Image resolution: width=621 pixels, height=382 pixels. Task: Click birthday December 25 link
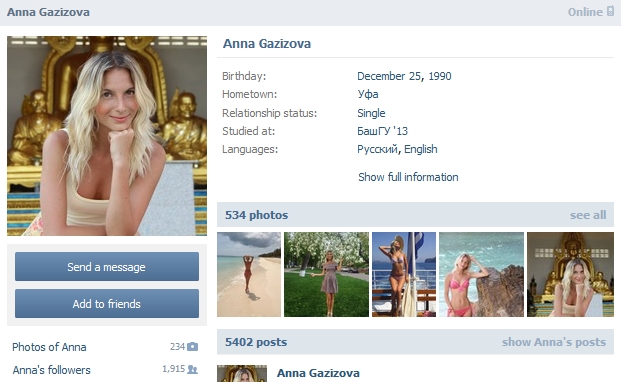click(x=389, y=76)
